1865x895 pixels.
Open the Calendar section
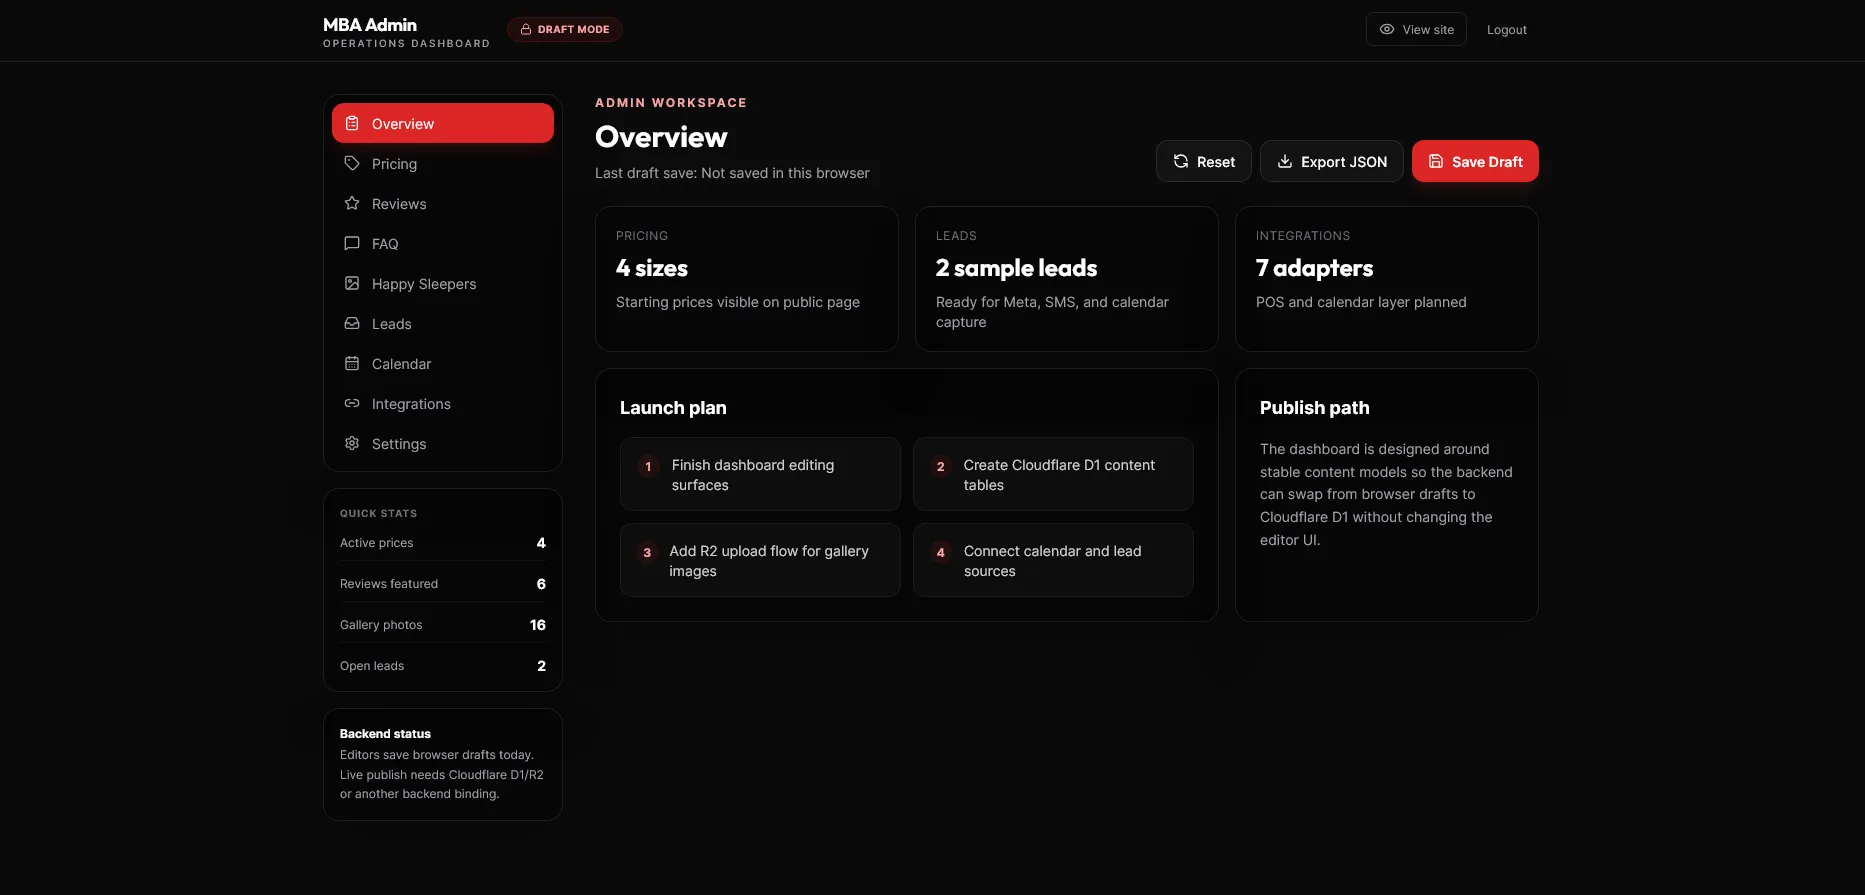pos(443,363)
